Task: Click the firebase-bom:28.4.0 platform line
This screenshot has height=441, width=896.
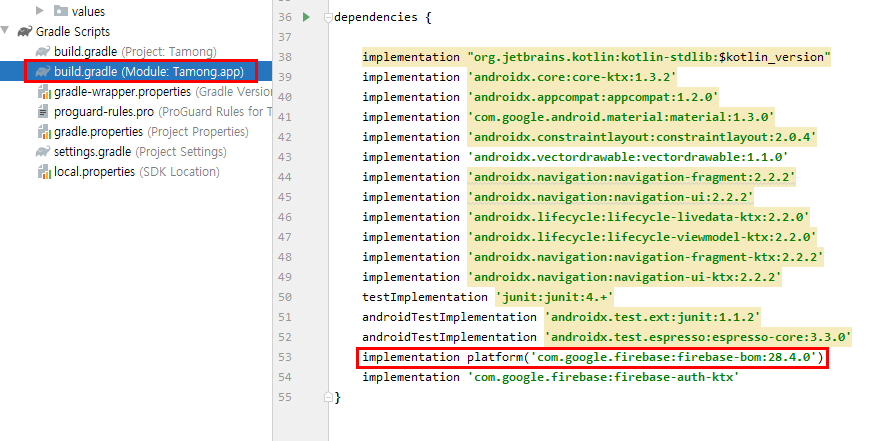Action: coord(592,358)
